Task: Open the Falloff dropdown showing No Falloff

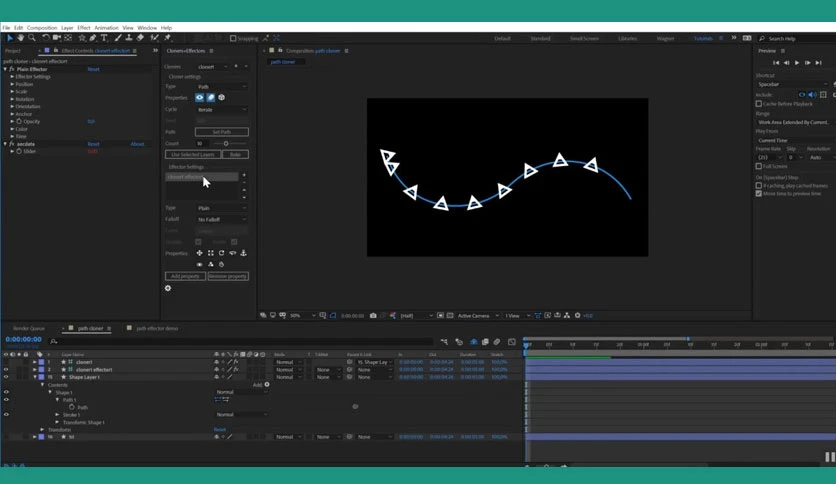Action: (222, 219)
